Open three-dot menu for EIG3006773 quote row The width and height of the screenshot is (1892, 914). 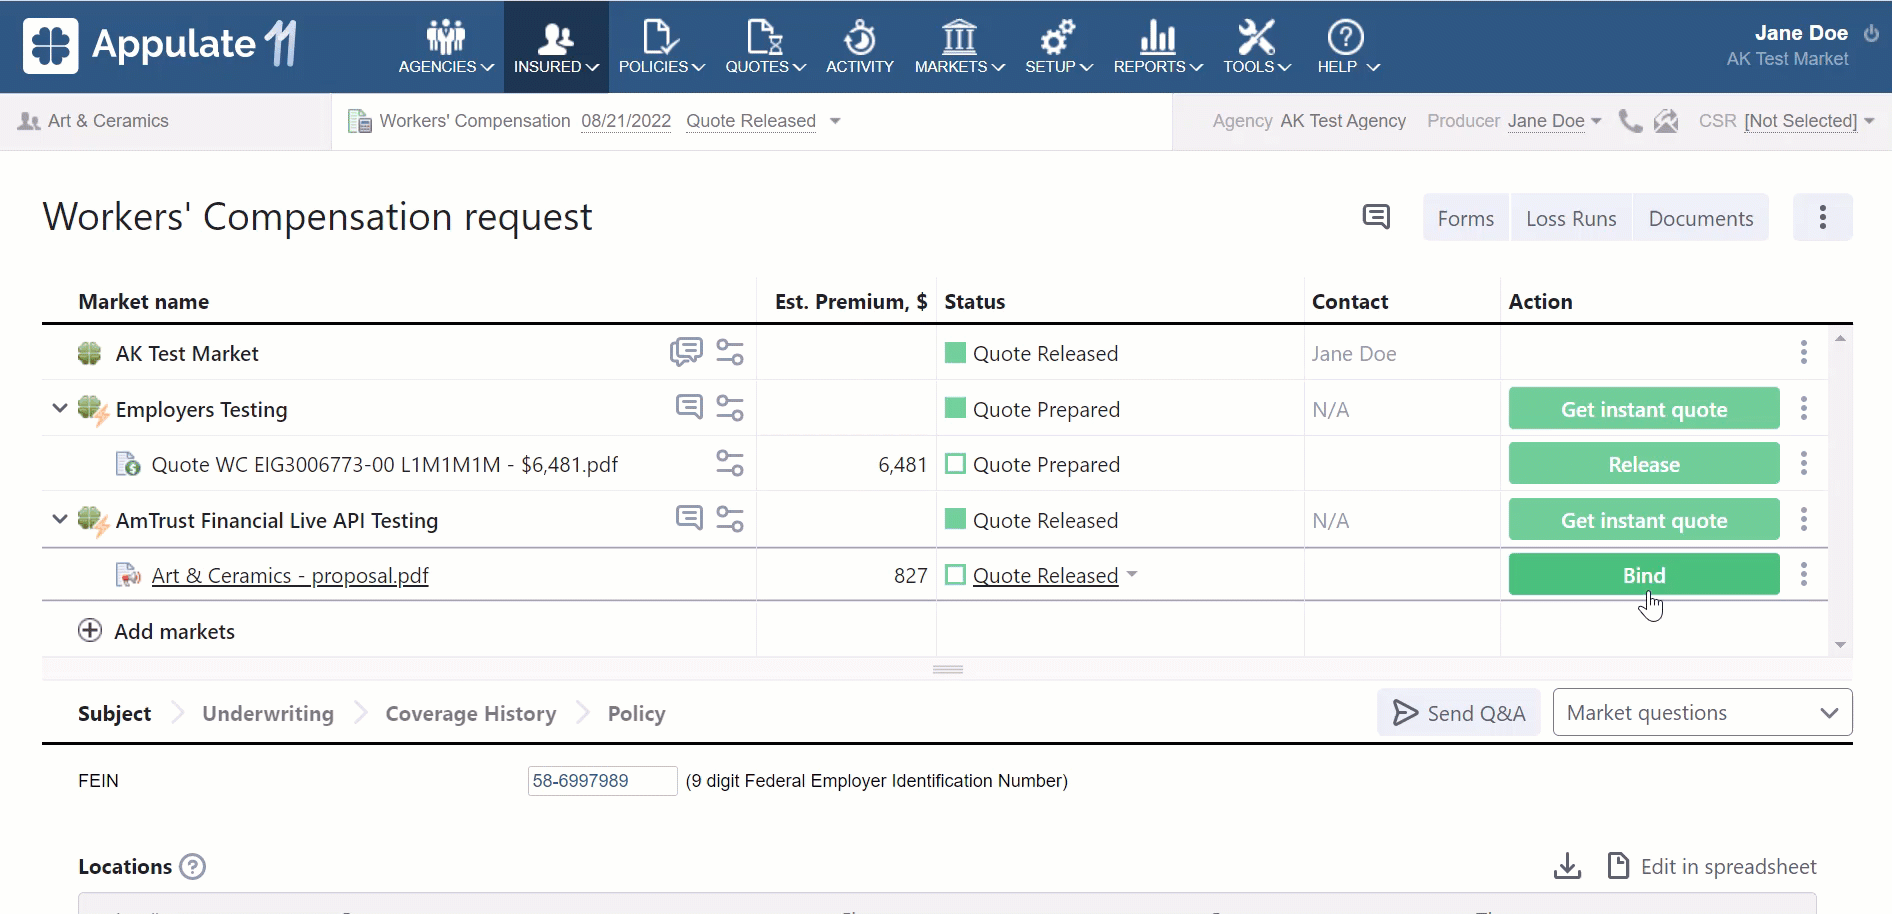[x=1804, y=463]
